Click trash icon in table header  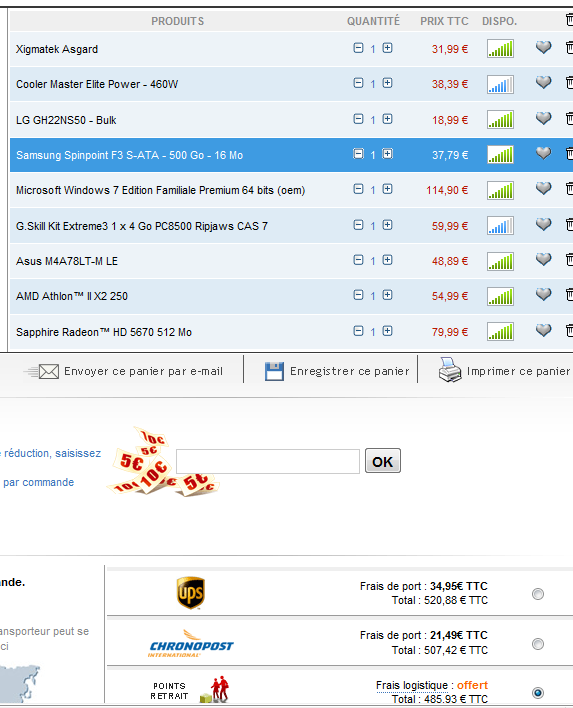[x=569, y=20]
